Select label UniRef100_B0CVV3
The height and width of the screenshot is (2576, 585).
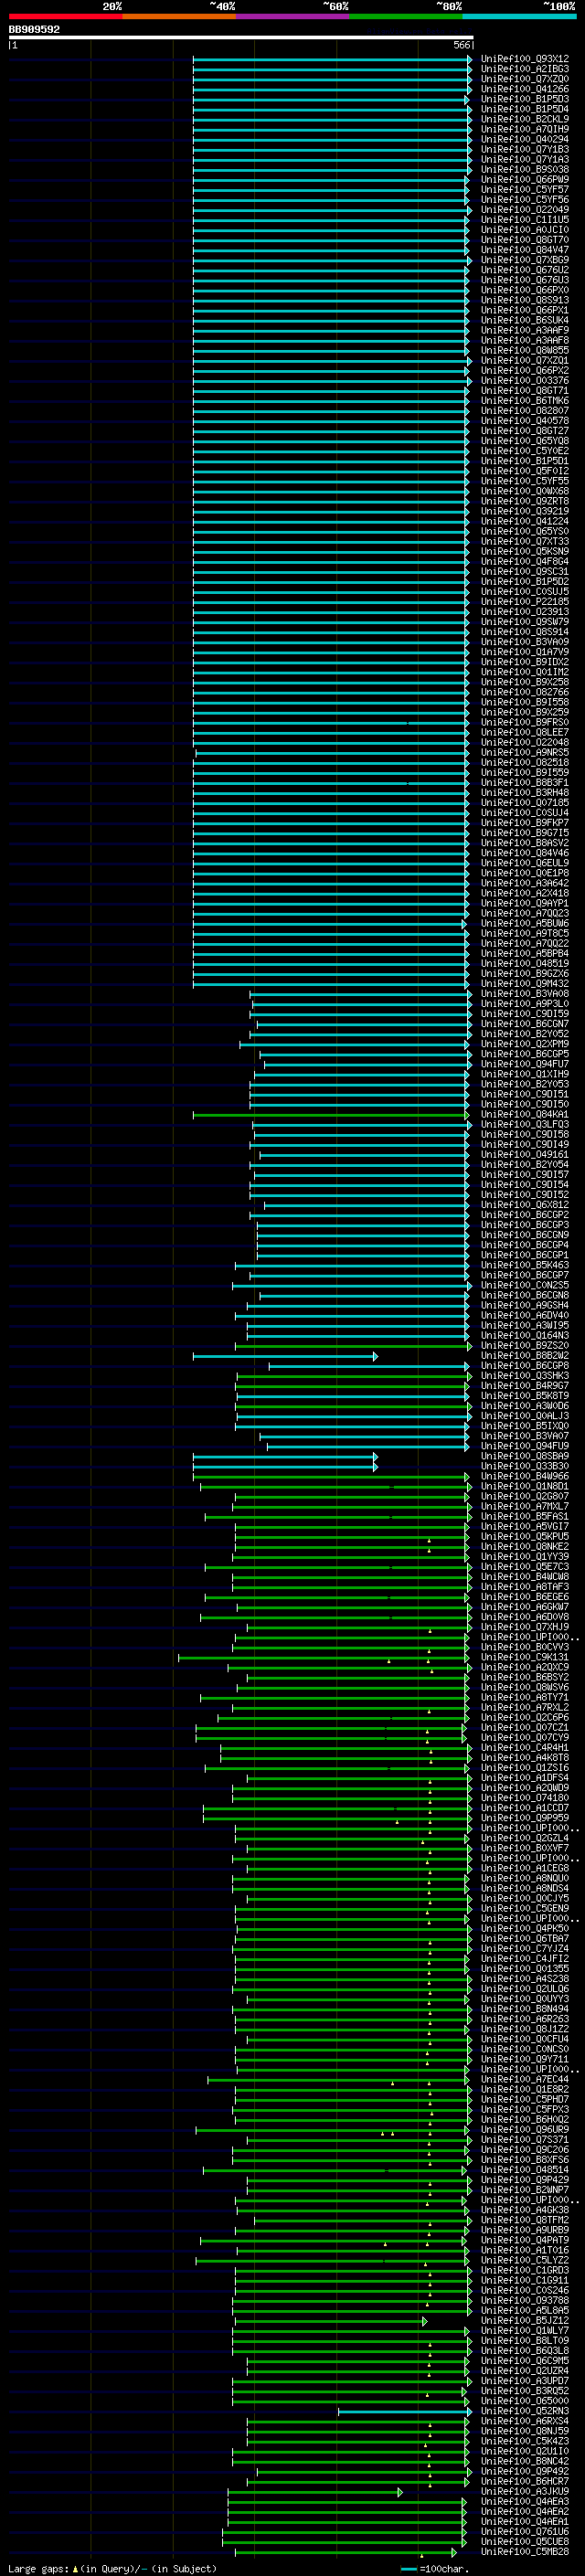pyautogui.click(x=525, y=1648)
